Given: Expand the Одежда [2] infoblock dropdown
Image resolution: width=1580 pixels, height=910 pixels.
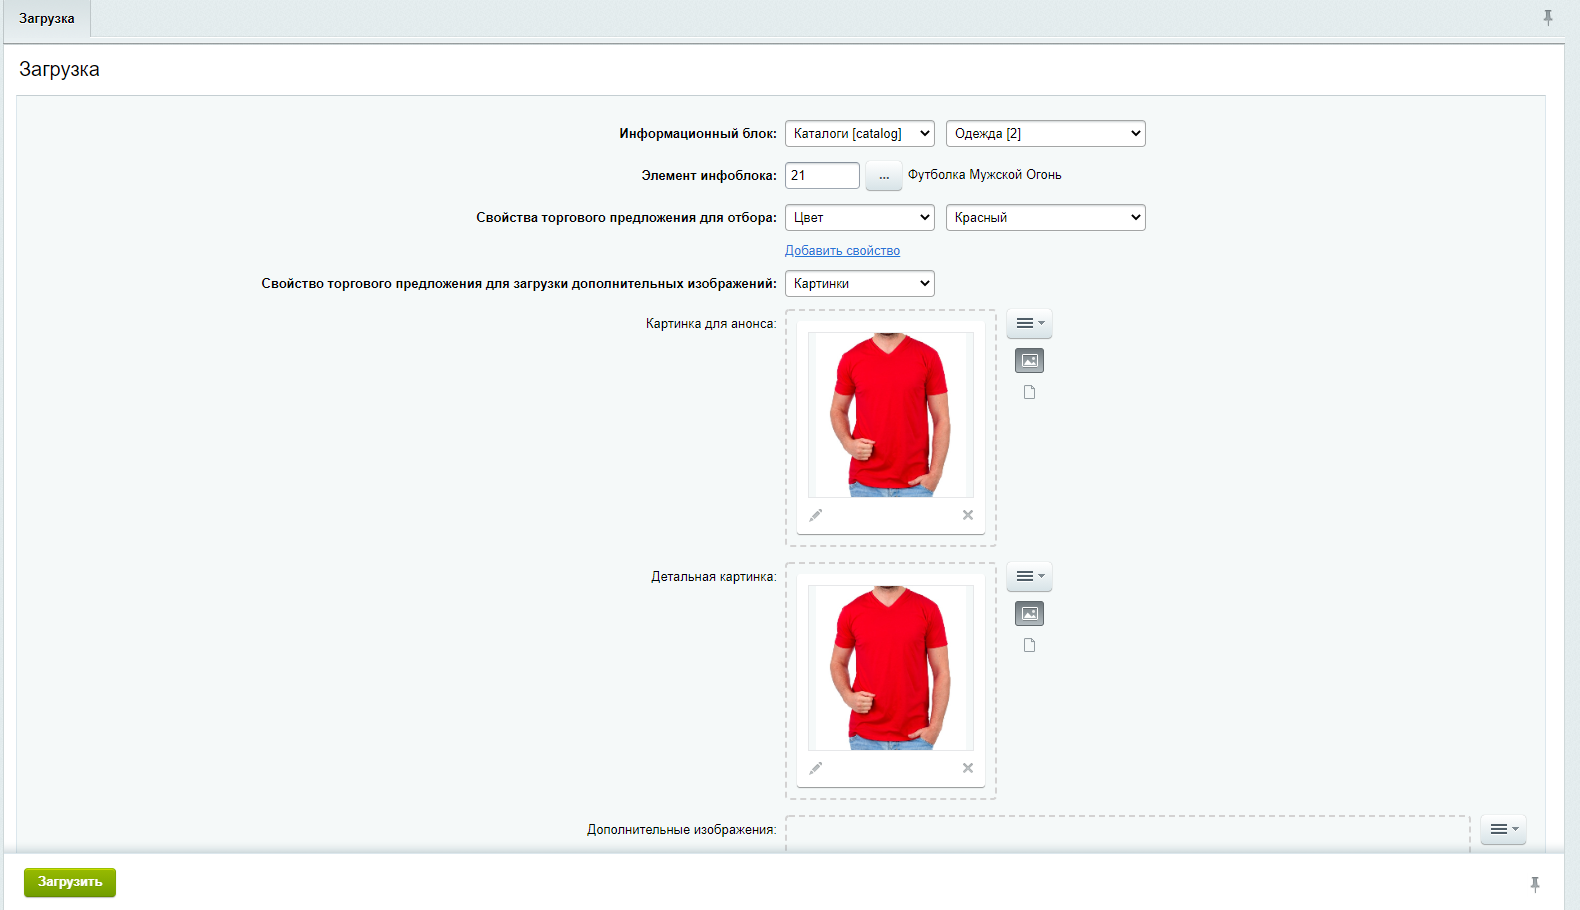Looking at the screenshot, I should (1045, 134).
